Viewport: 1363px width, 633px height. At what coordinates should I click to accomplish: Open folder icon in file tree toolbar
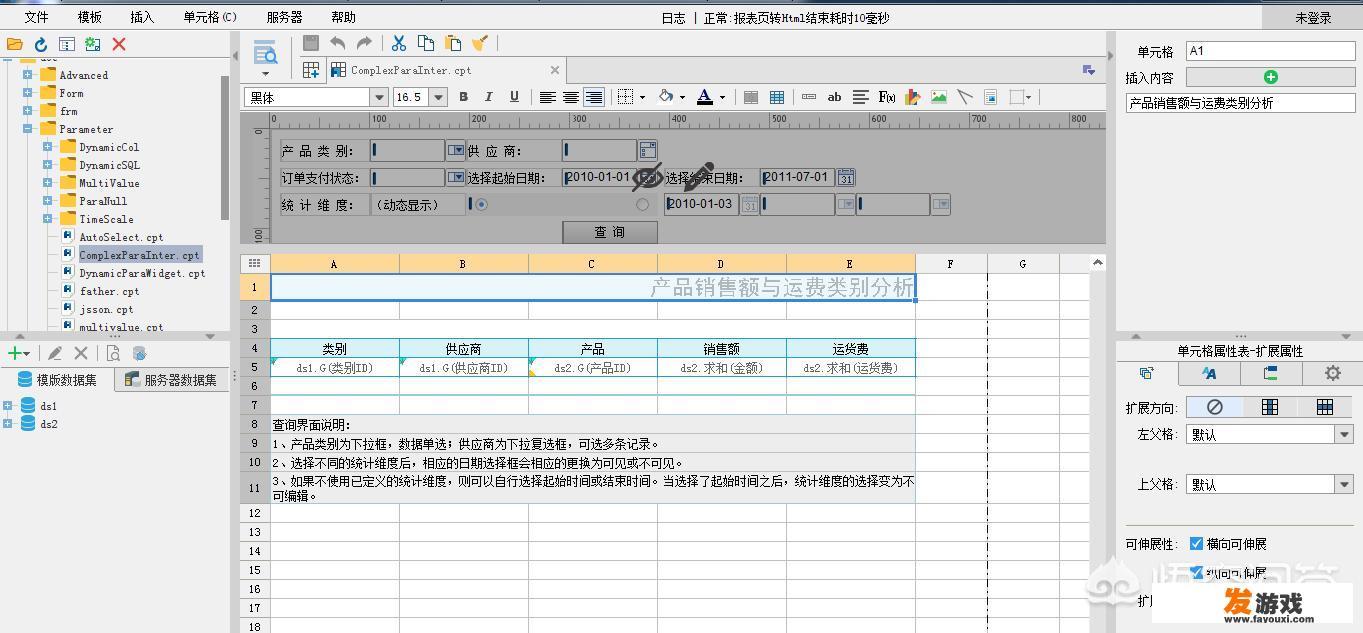tap(14, 44)
